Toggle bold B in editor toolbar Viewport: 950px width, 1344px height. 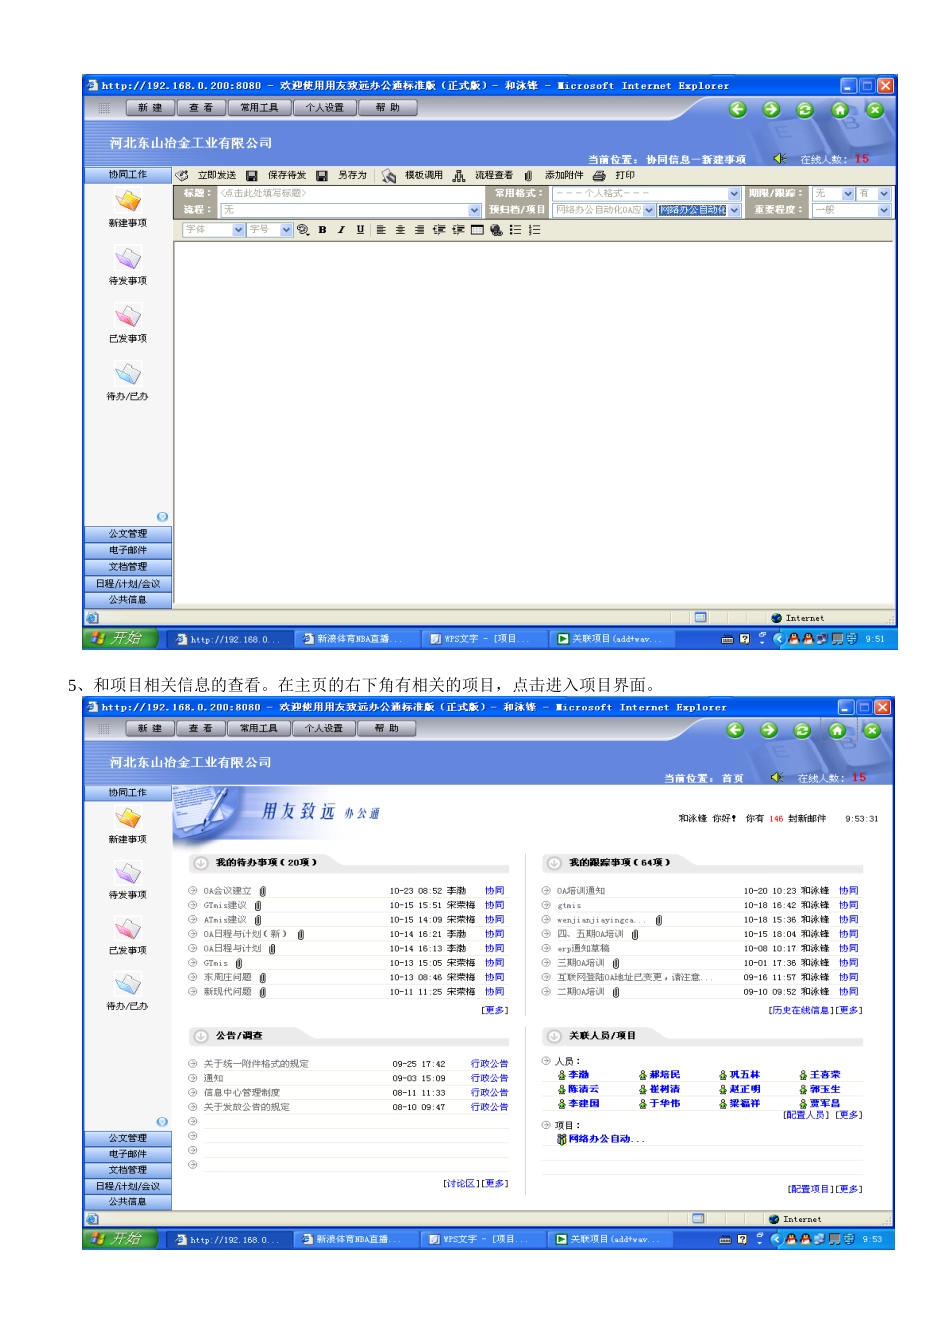pos(322,230)
